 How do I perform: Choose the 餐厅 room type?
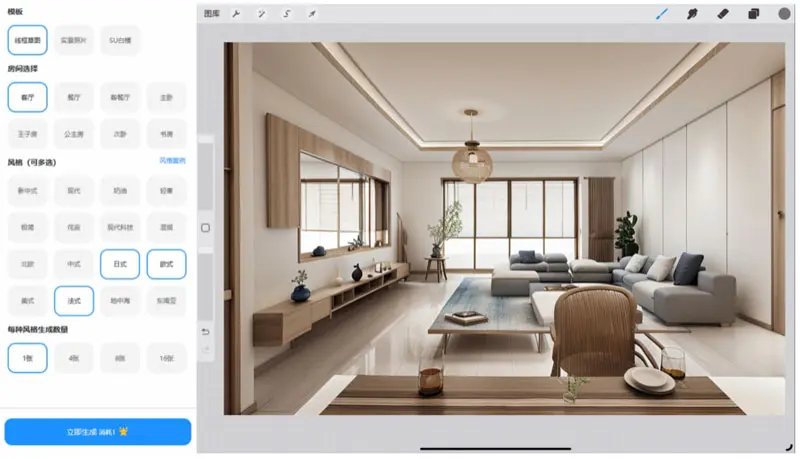[x=74, y=97]
